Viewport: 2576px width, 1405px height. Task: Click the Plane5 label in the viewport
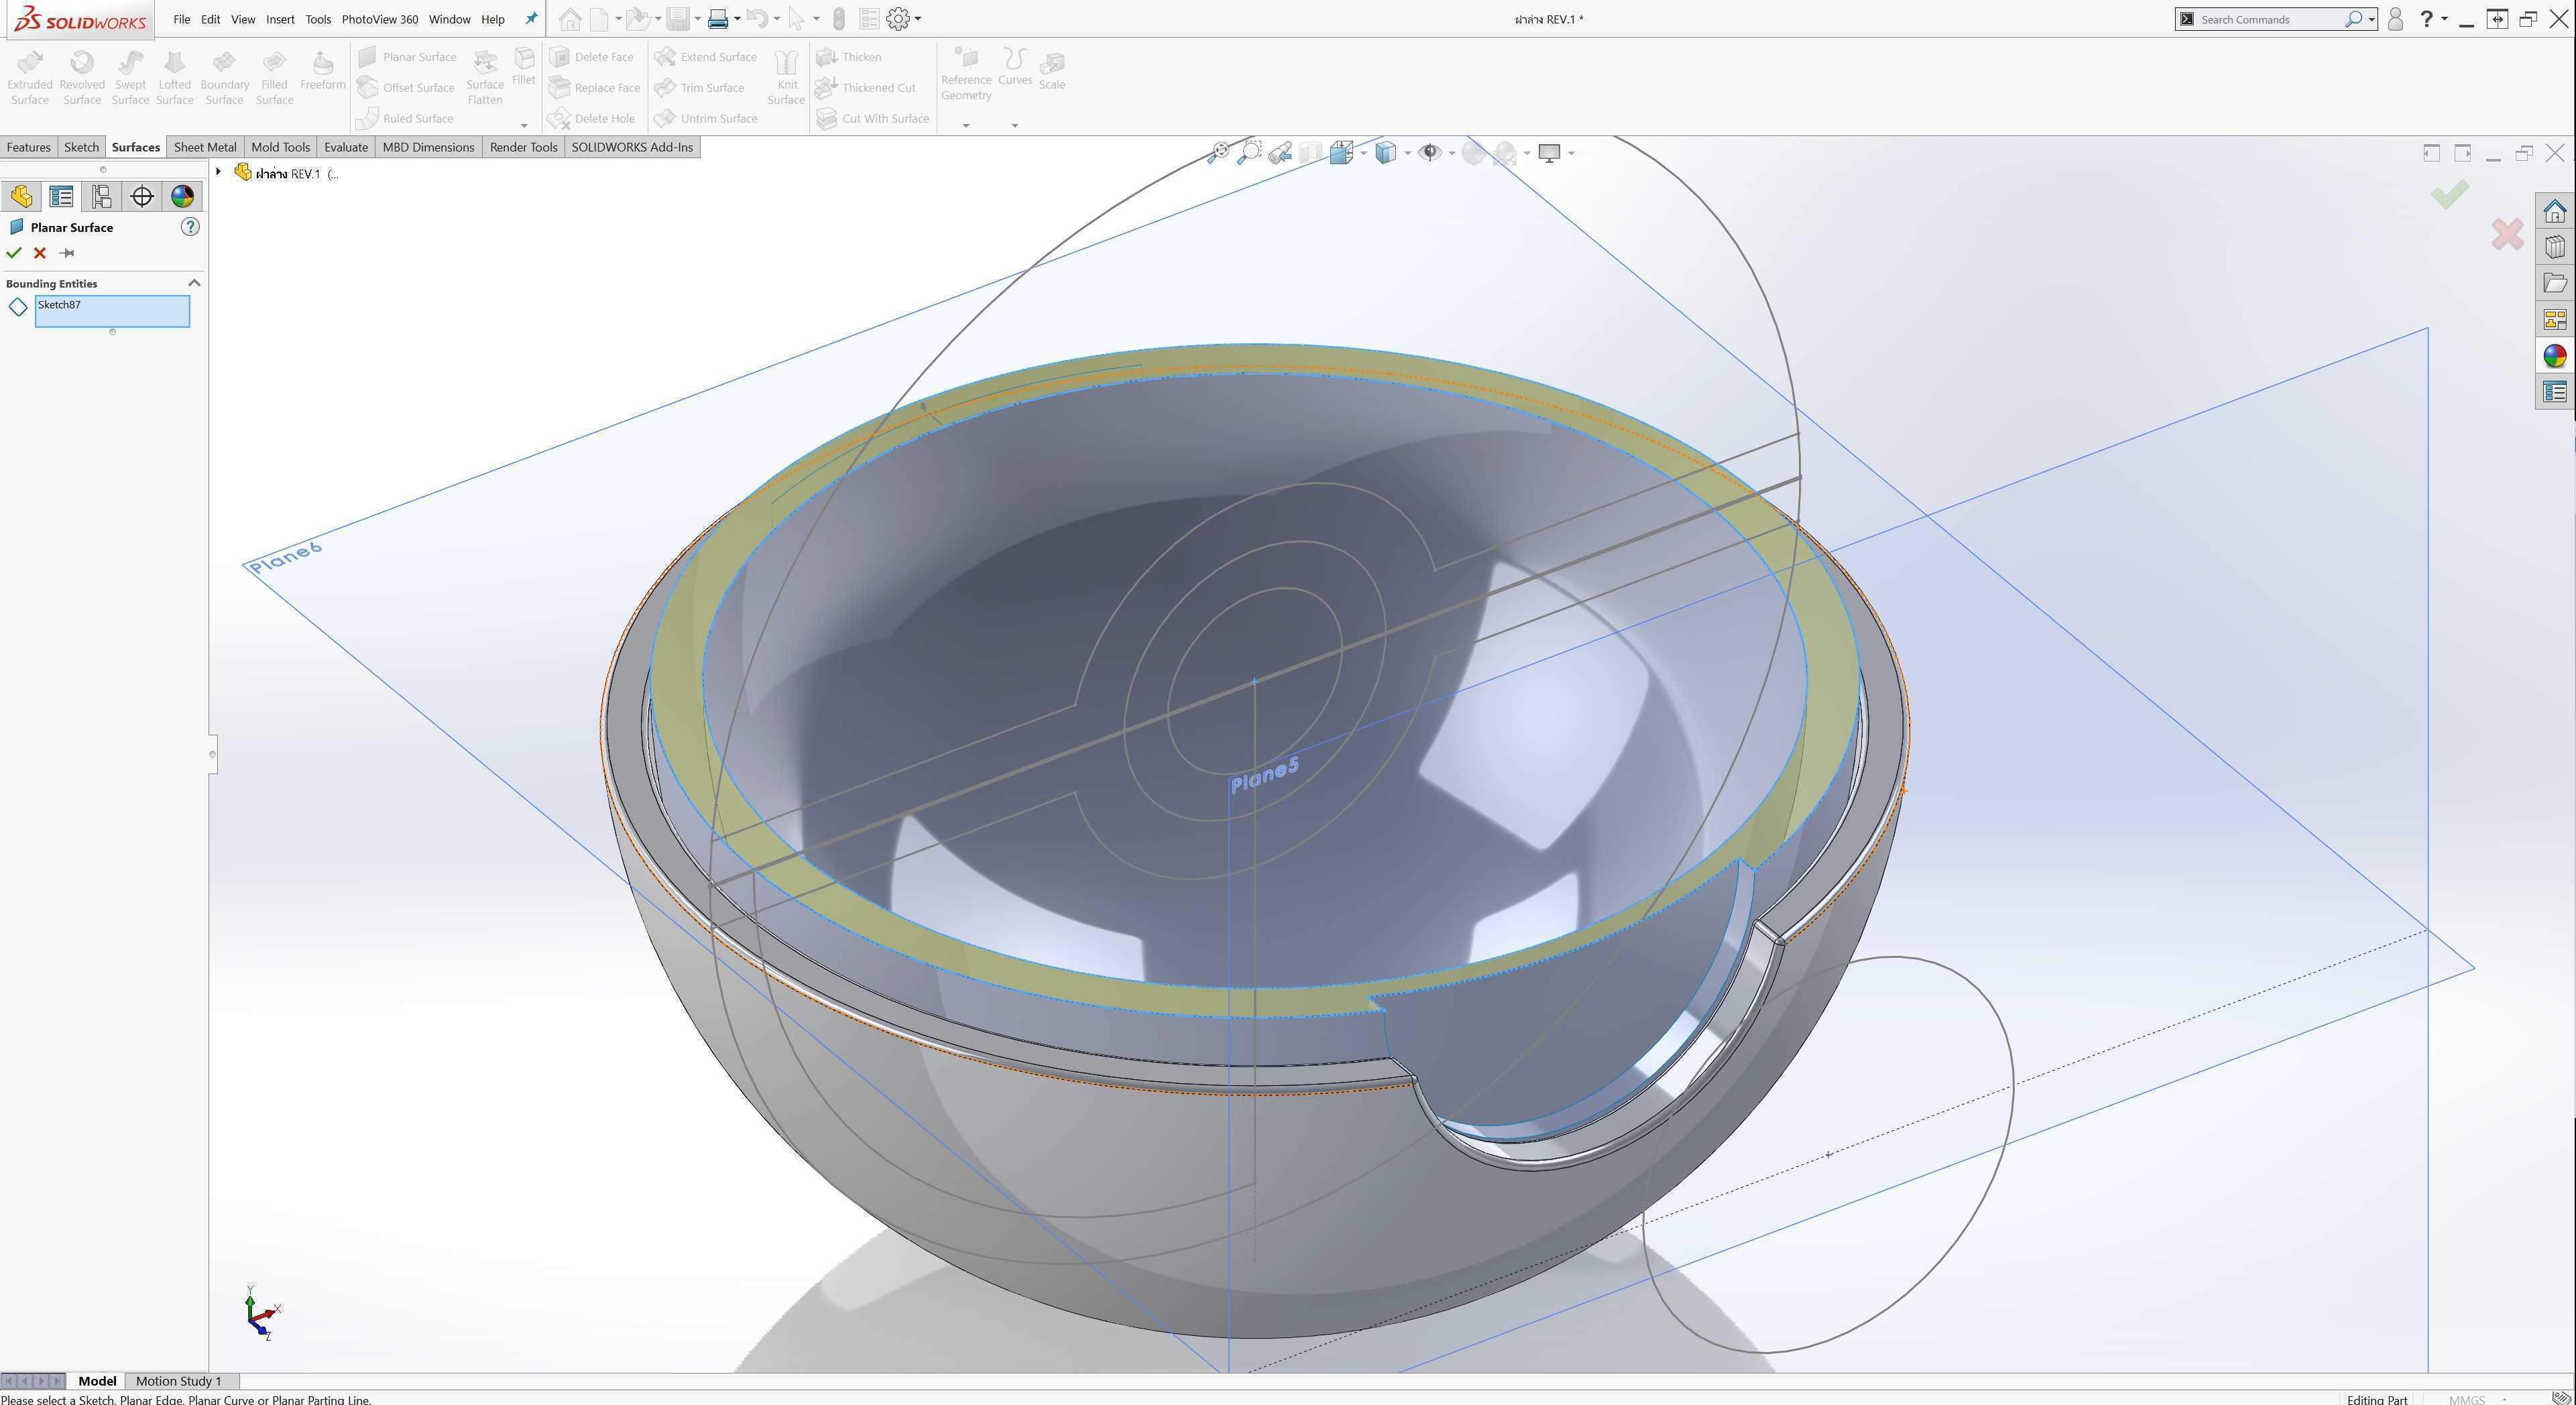click(1265, 774)
